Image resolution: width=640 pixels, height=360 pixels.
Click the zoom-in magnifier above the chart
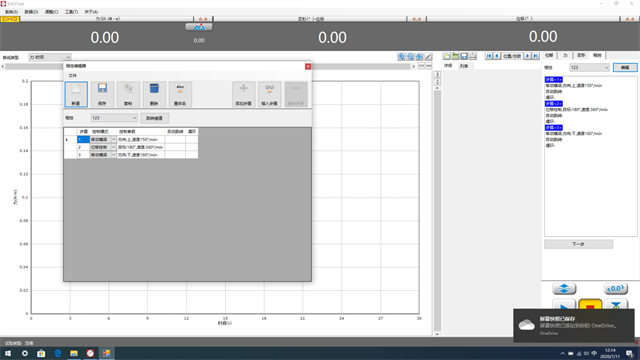pos(401,57)
